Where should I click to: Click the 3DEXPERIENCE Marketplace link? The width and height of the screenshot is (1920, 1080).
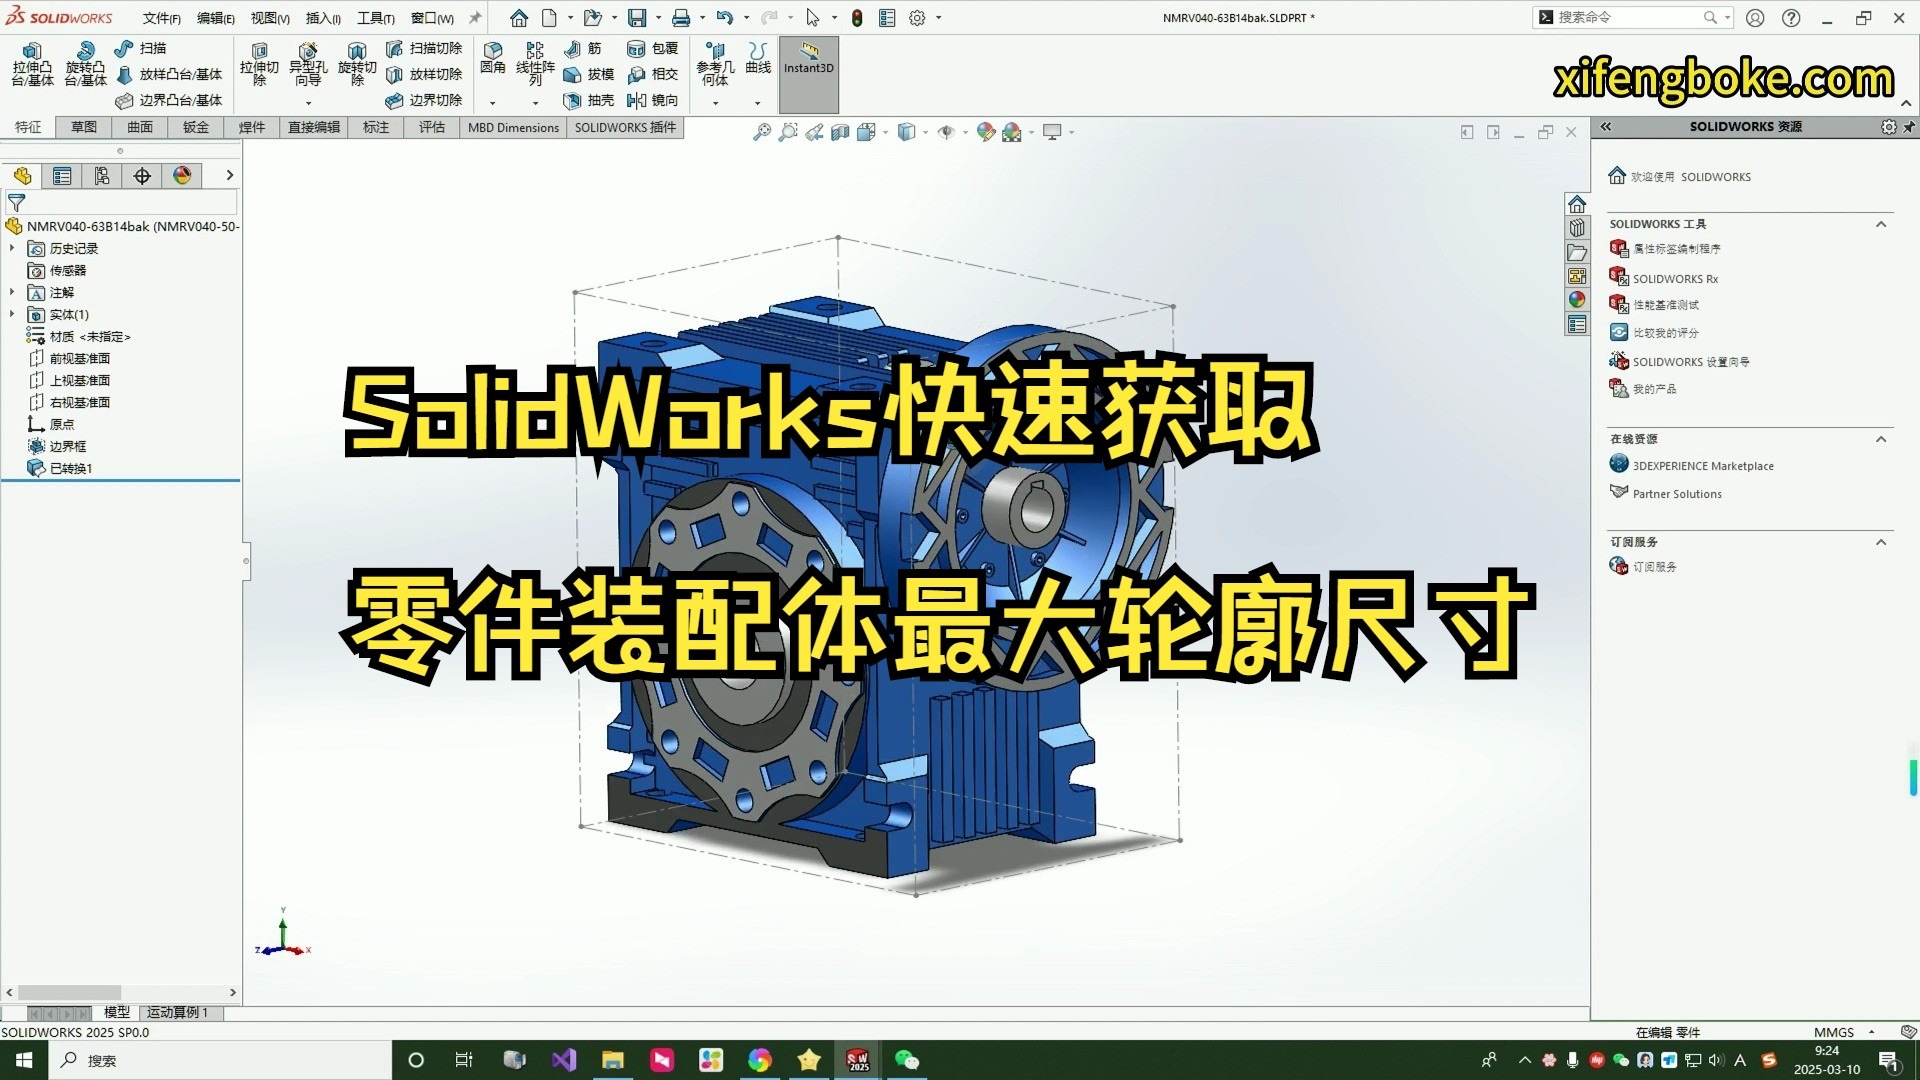[x=1700, y=464]
